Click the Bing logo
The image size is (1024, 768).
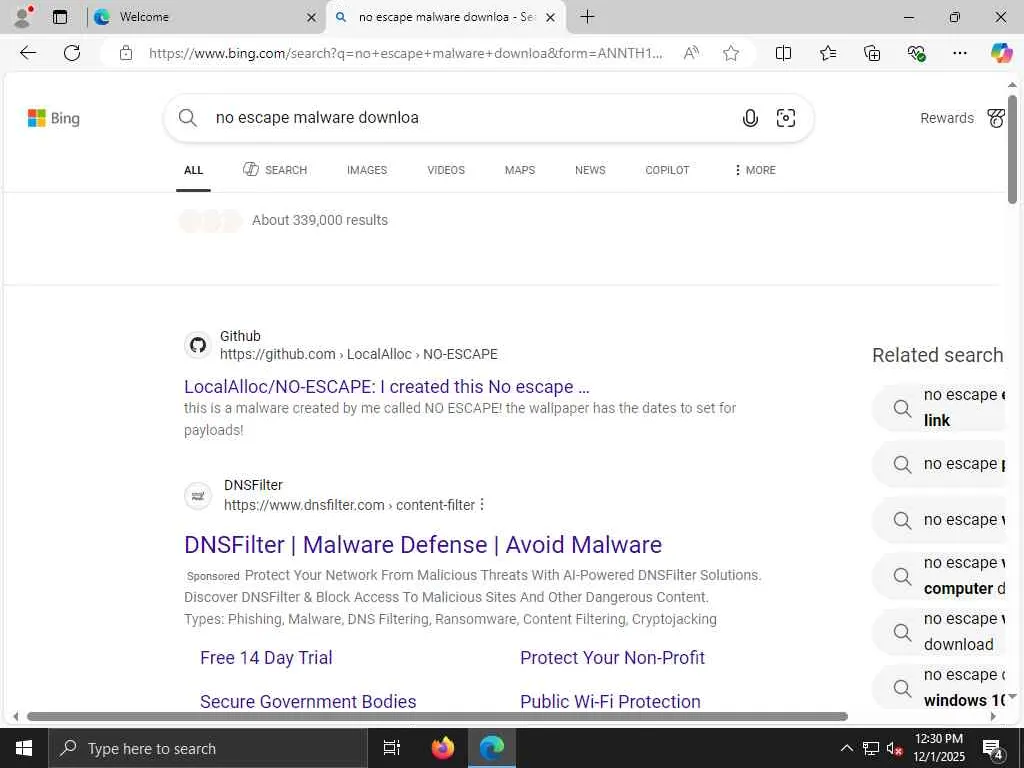pyautogui.click(x=54, y=118)
